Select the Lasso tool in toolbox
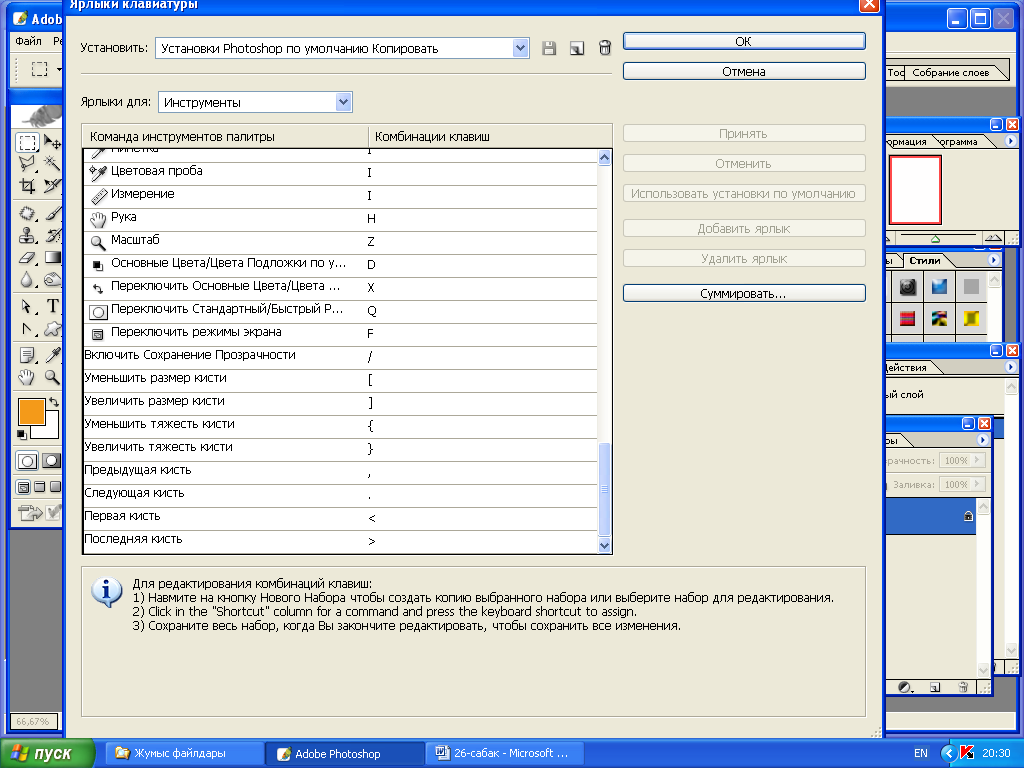 tap(27, 163)
